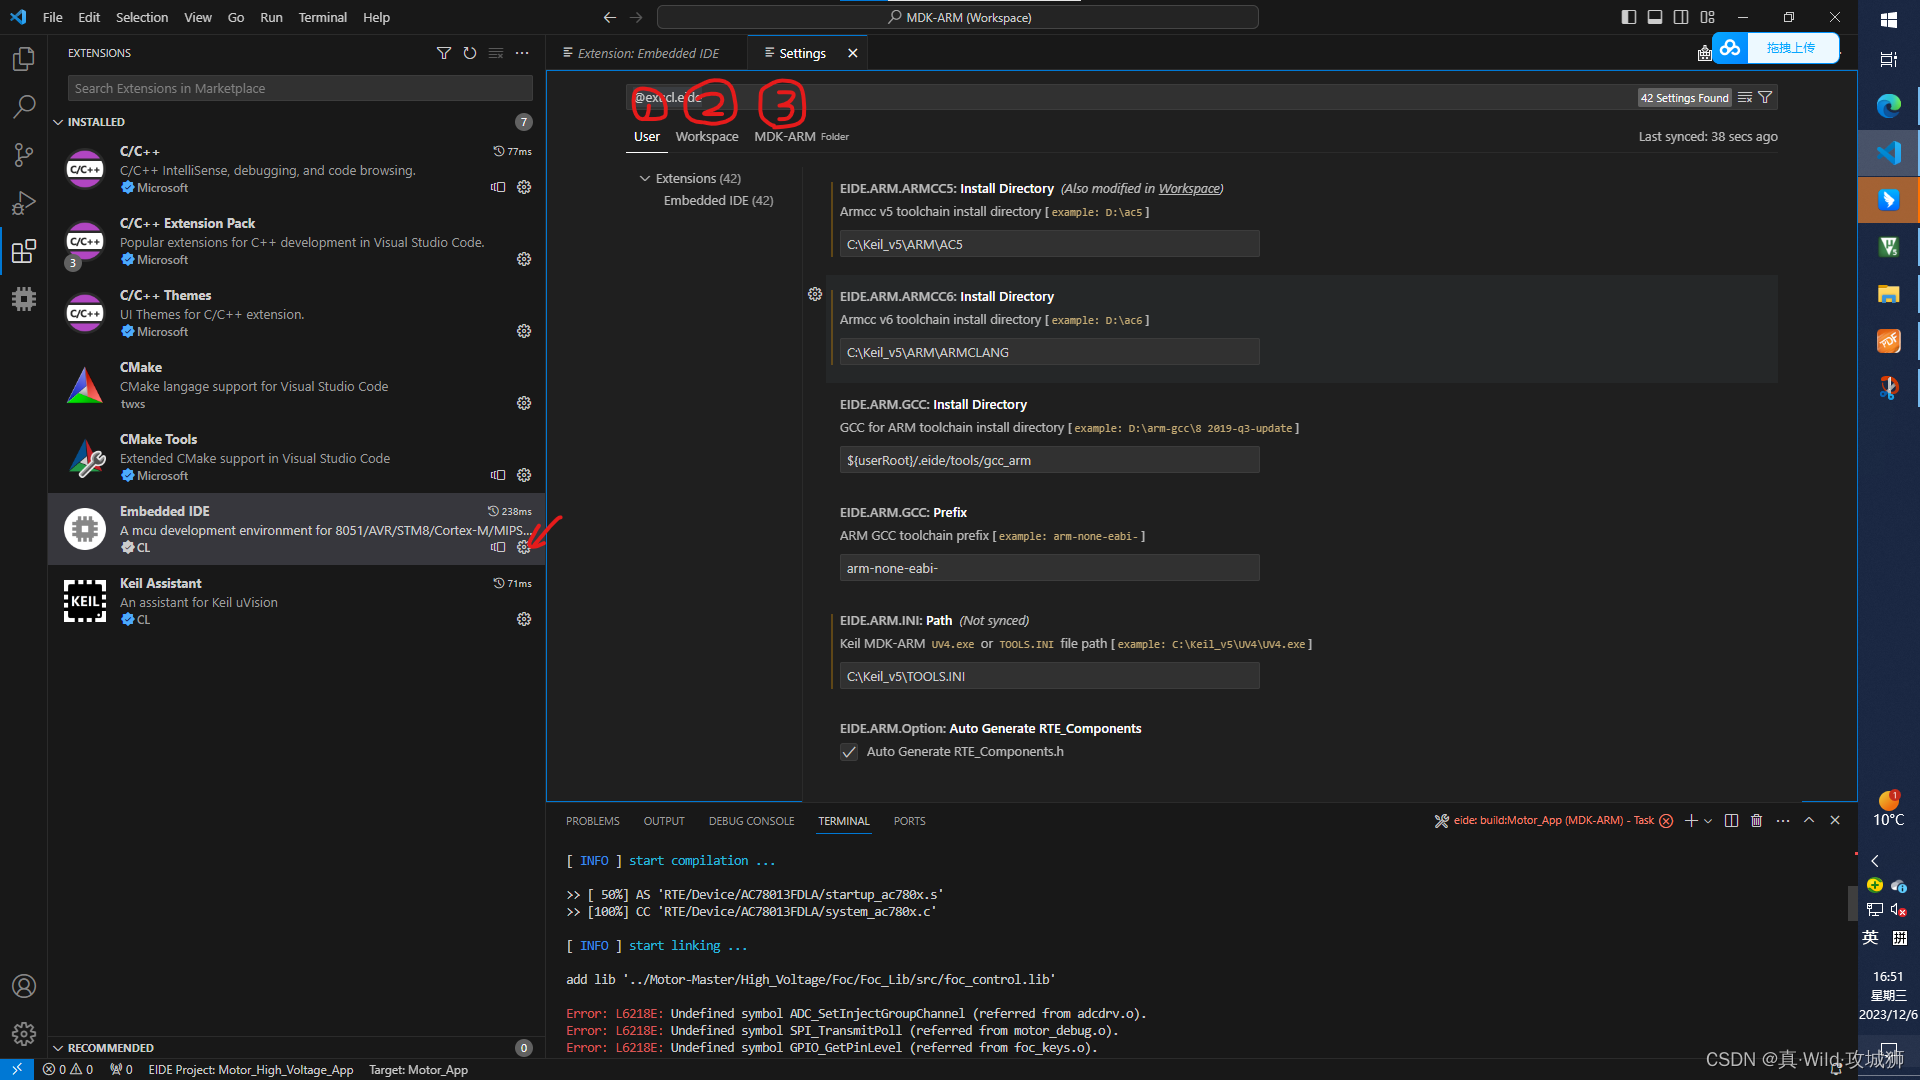Switch to PORTS panel tab
1920x1080 pixels.
click(x=910, y=821)
